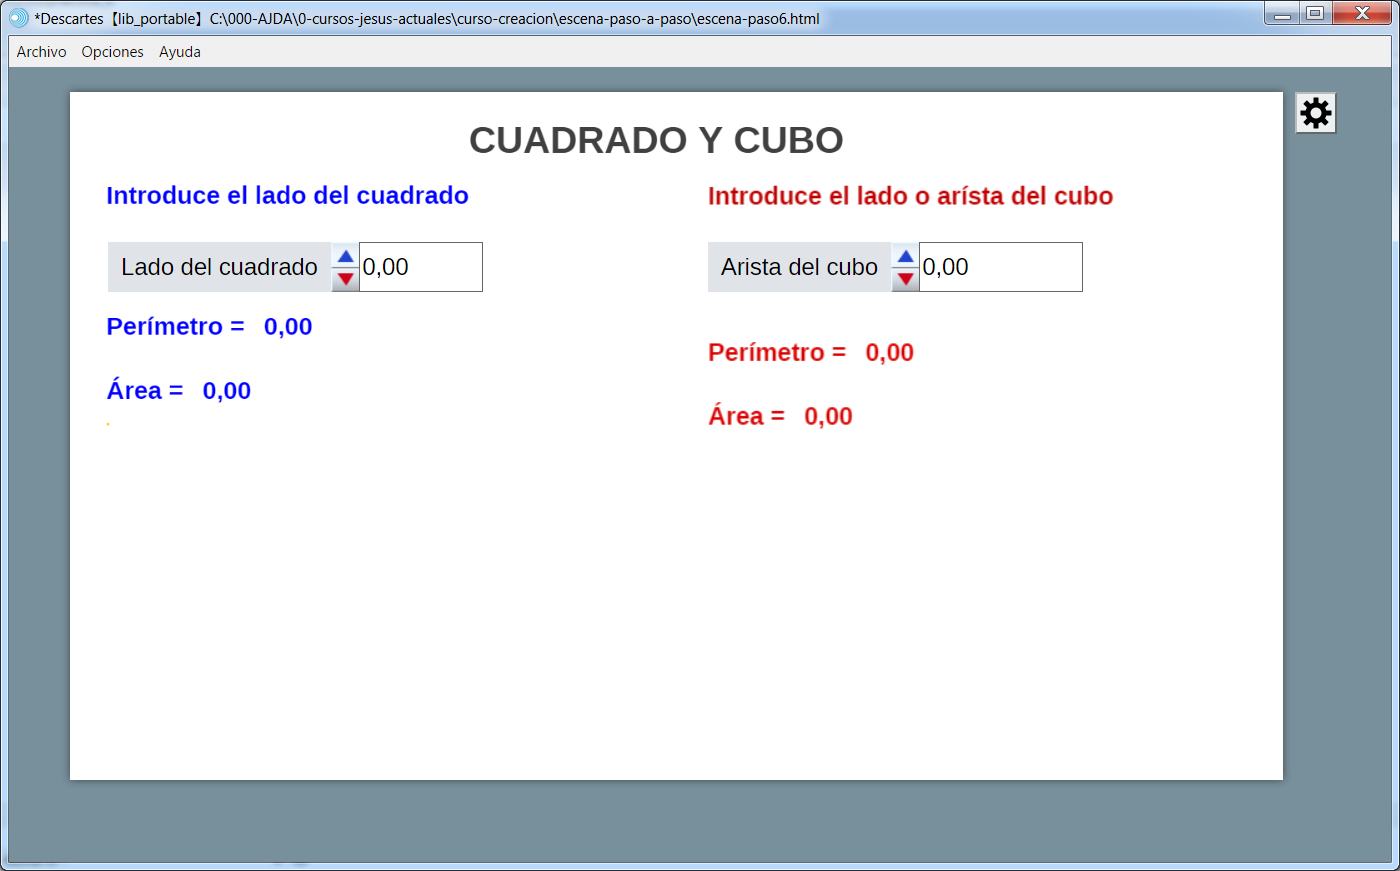The height and width of the screenshot is (871, 1400).
Task: Click the Descartes app icon in title bar
Action: [x=19, y=18]
